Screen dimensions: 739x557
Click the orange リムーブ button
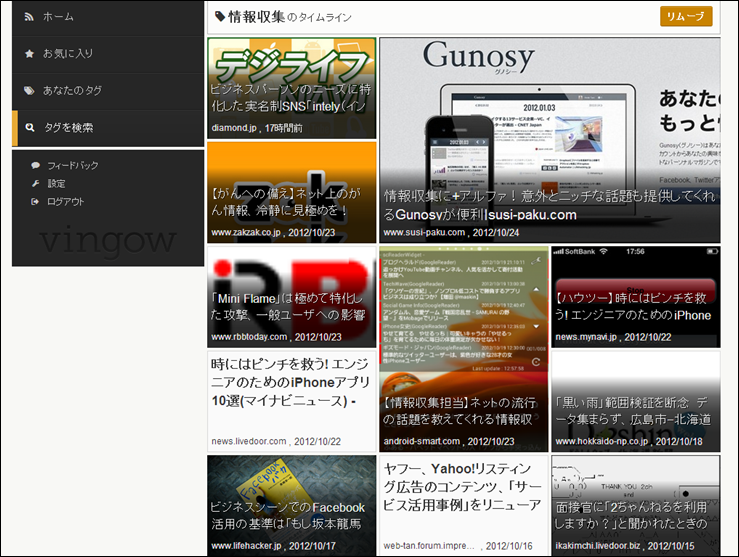coord(686,16)
